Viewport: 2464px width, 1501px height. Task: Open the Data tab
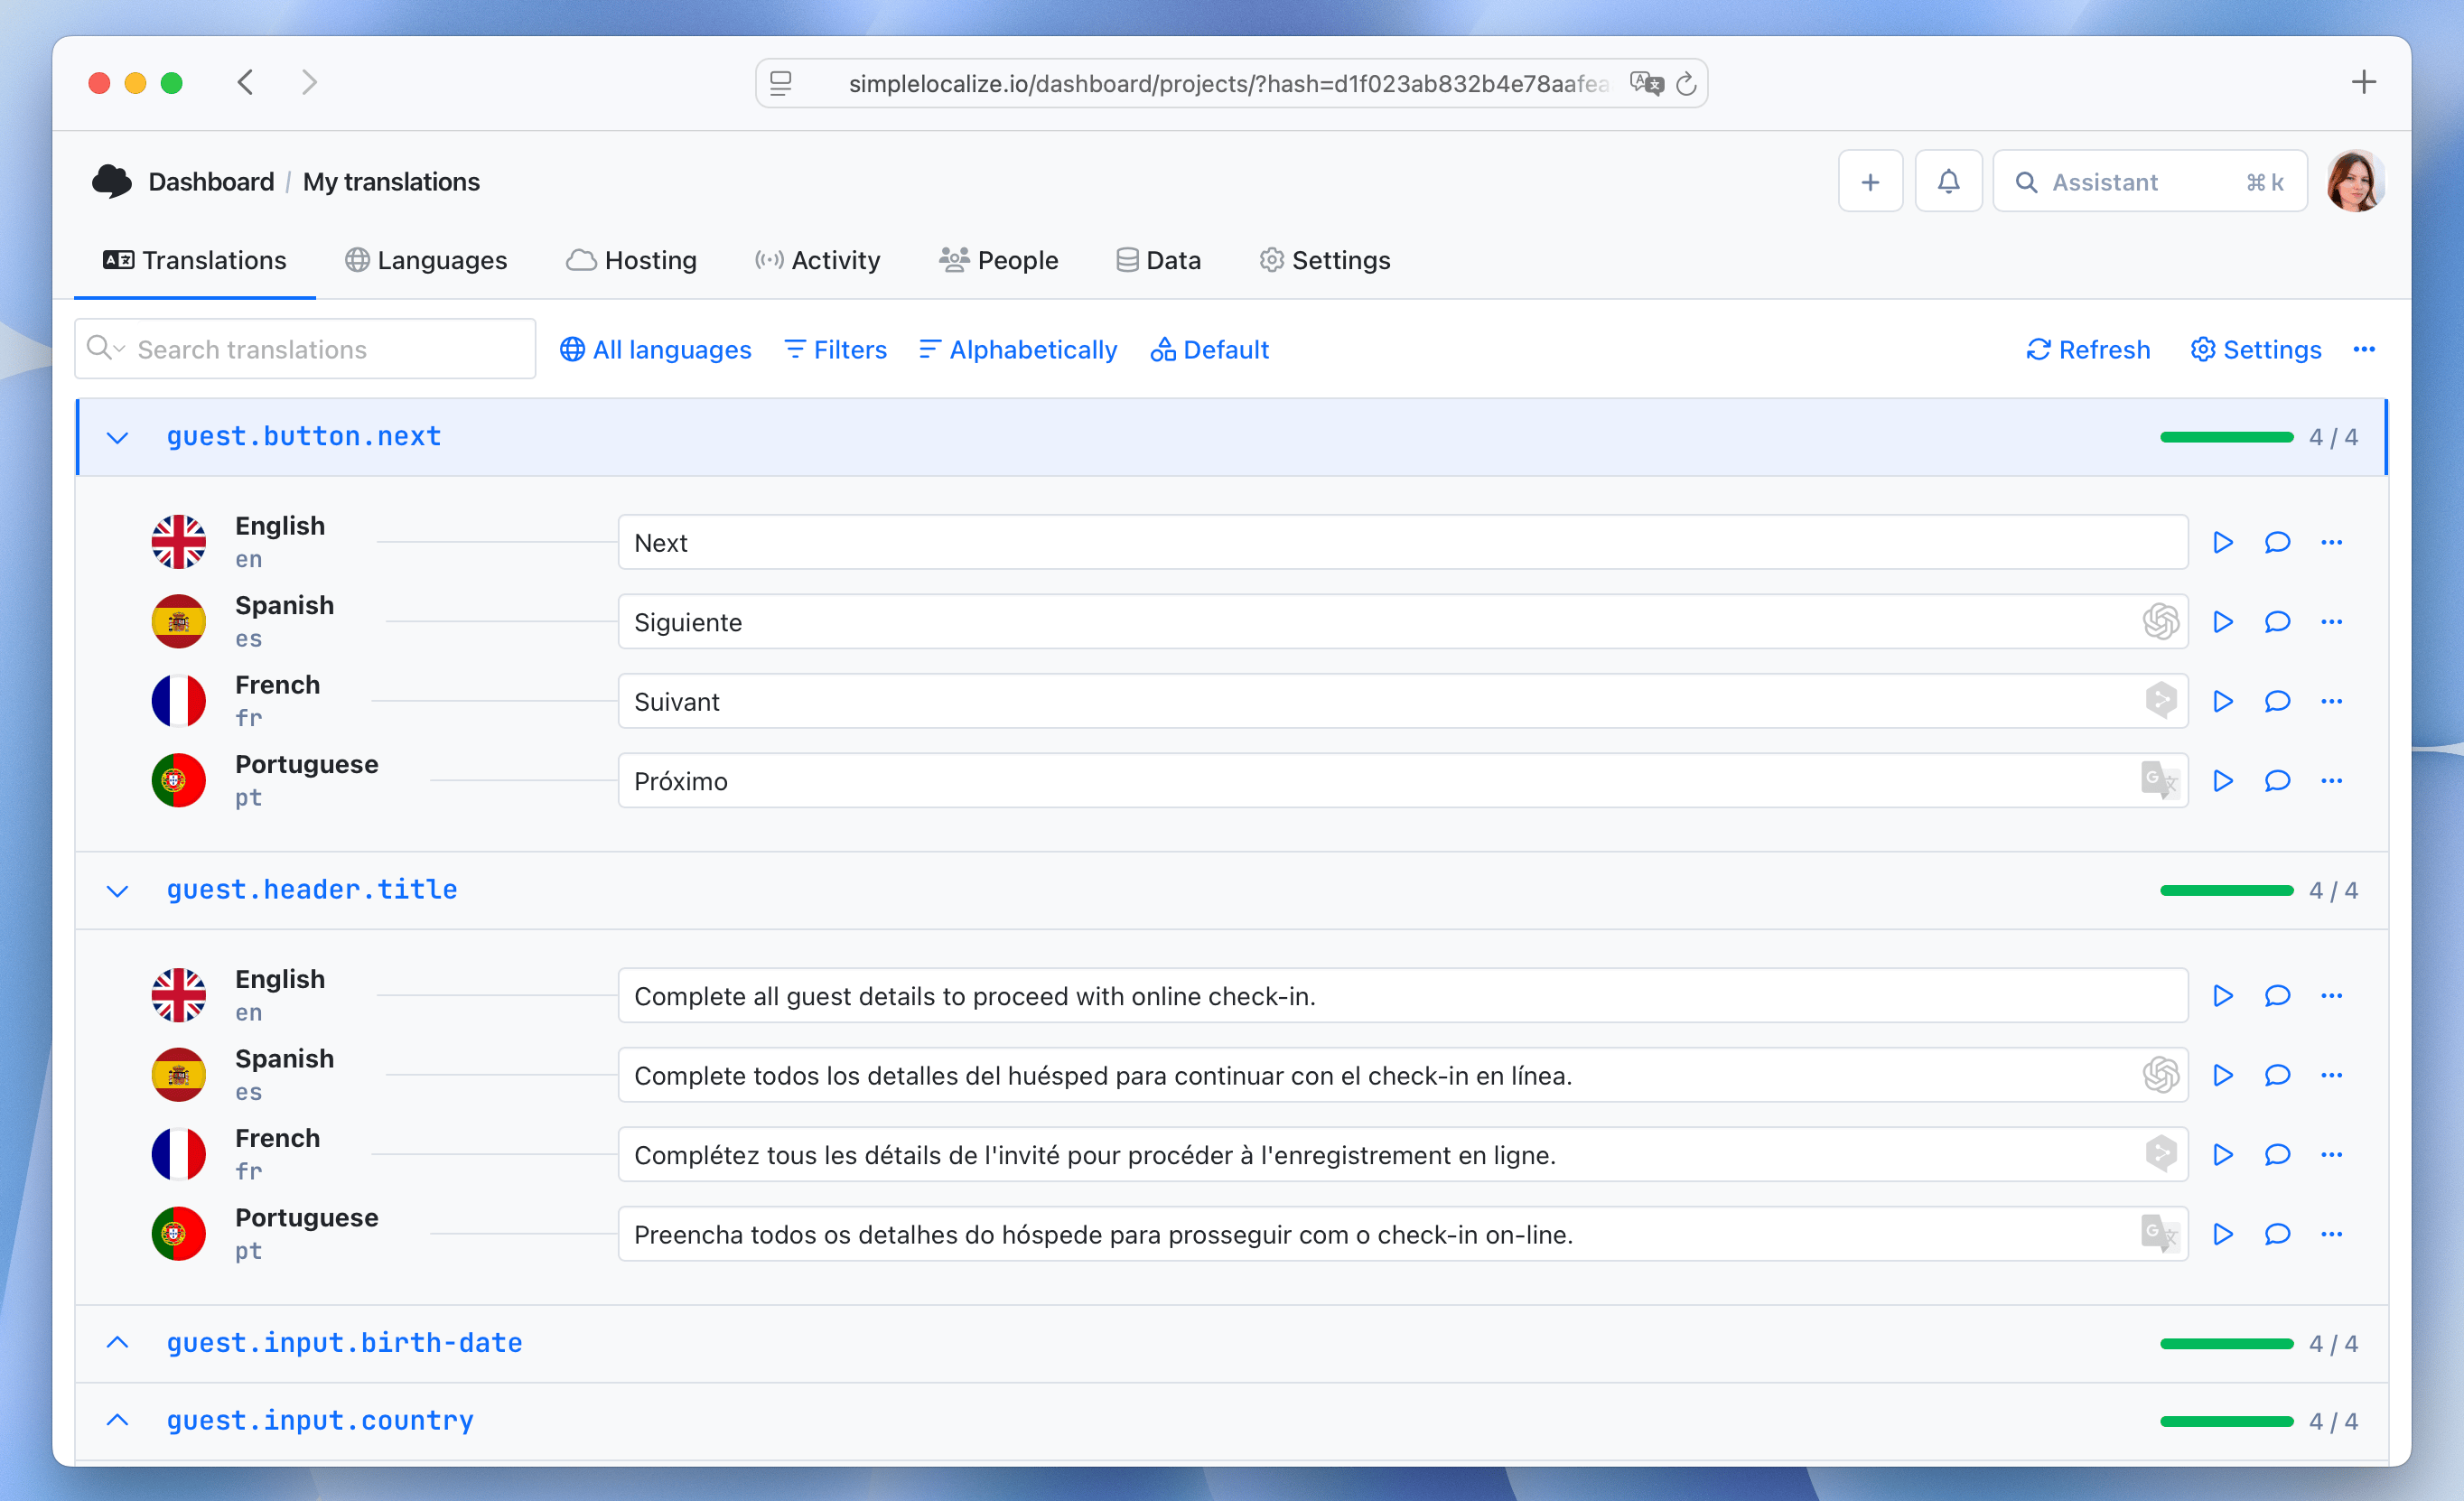click(x=1158, y=260)
